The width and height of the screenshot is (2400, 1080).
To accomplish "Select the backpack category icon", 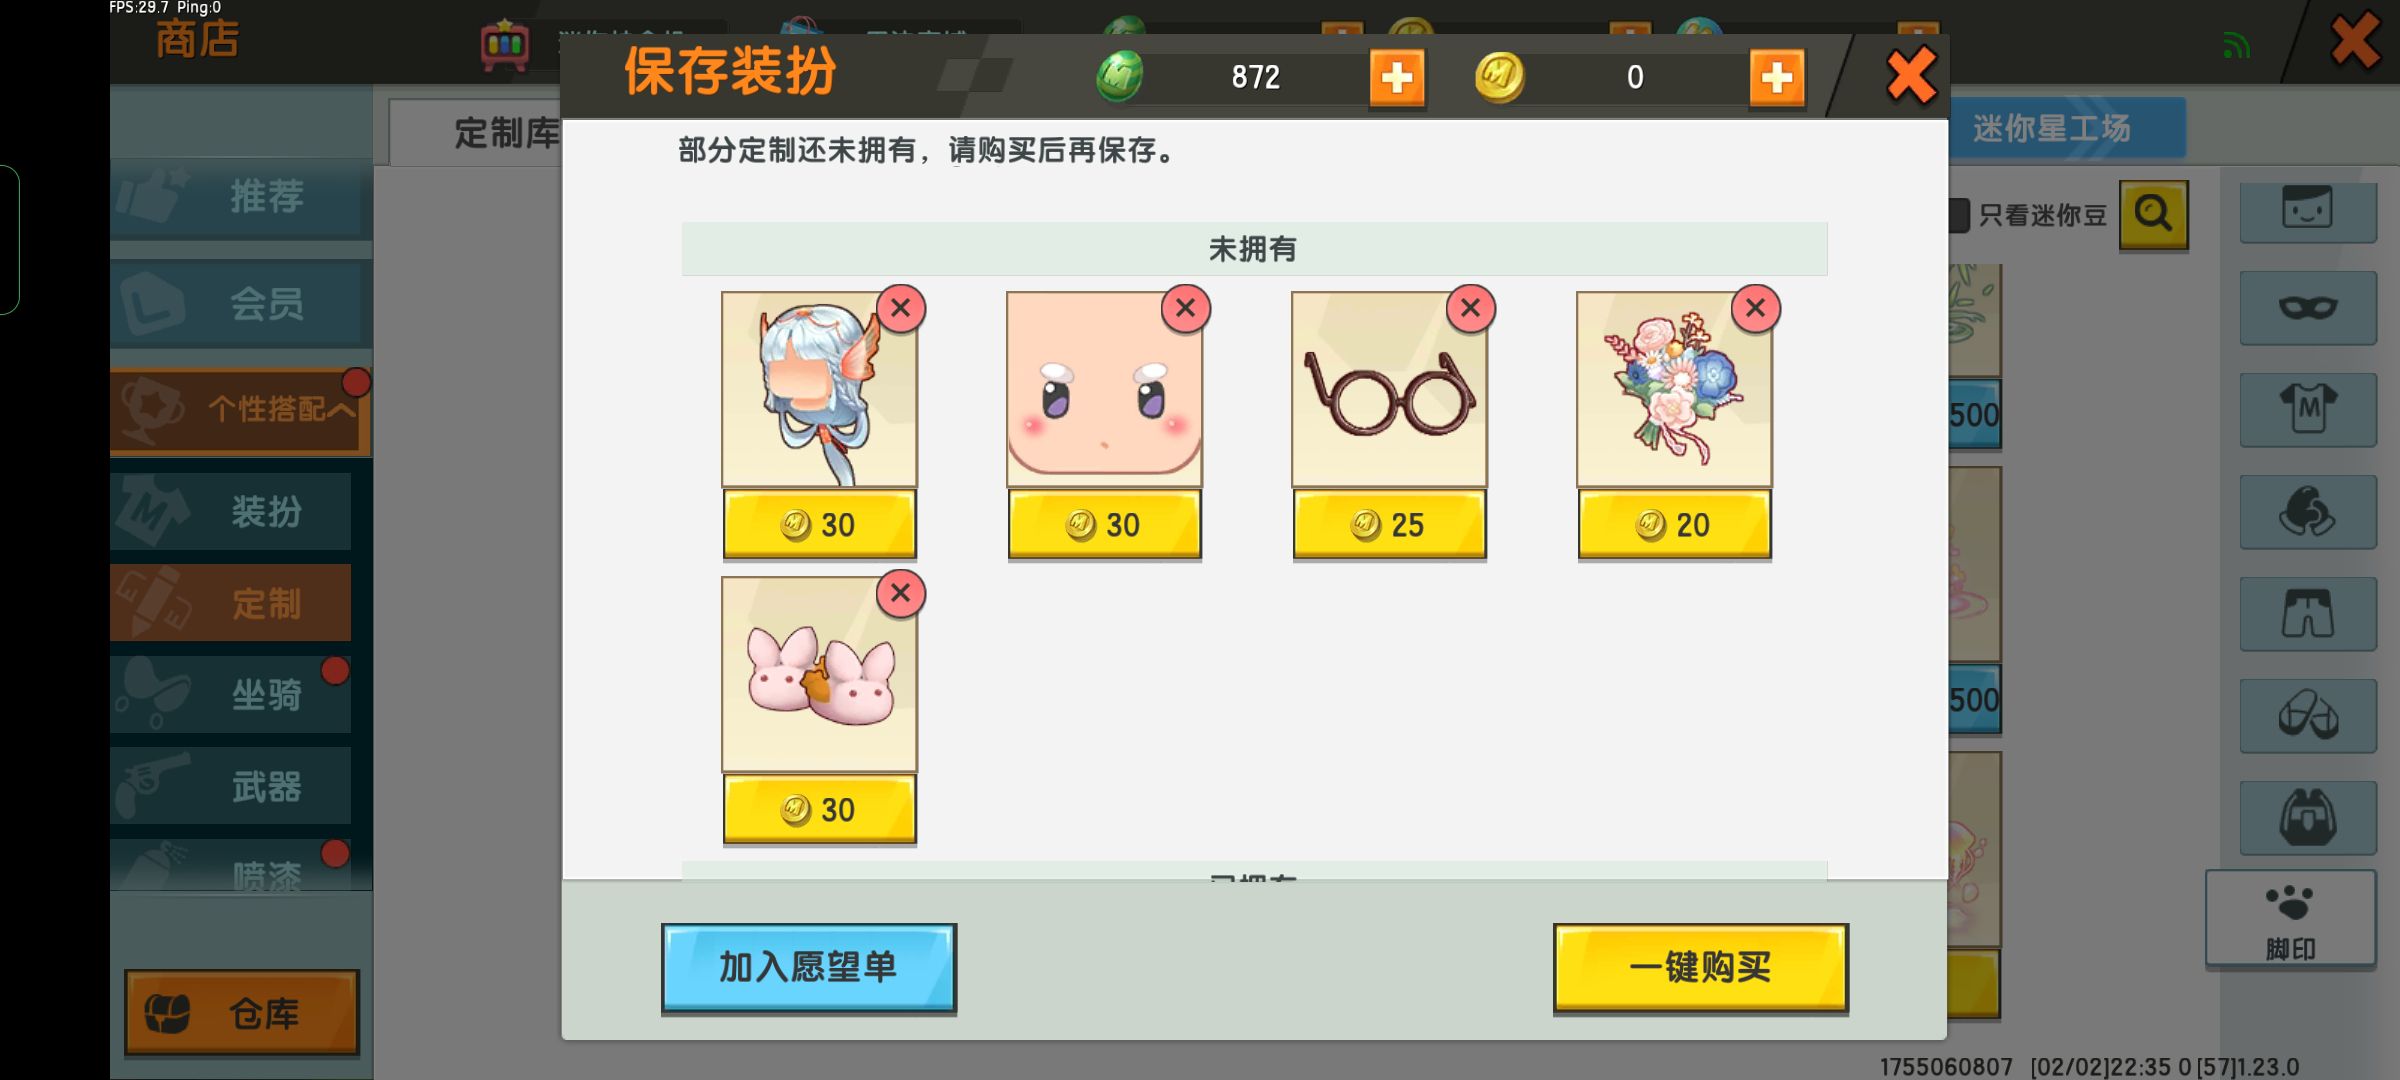I will click(x=2307, y=818).
